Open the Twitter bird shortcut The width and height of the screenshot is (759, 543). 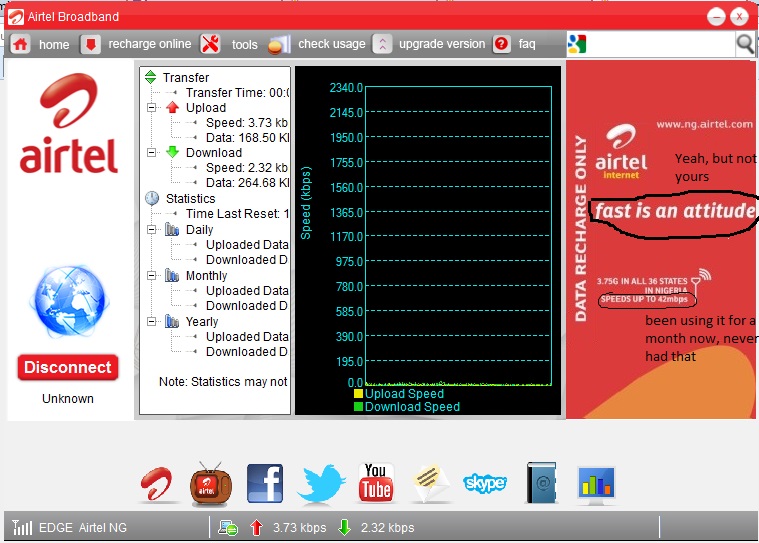coord(320,484)
